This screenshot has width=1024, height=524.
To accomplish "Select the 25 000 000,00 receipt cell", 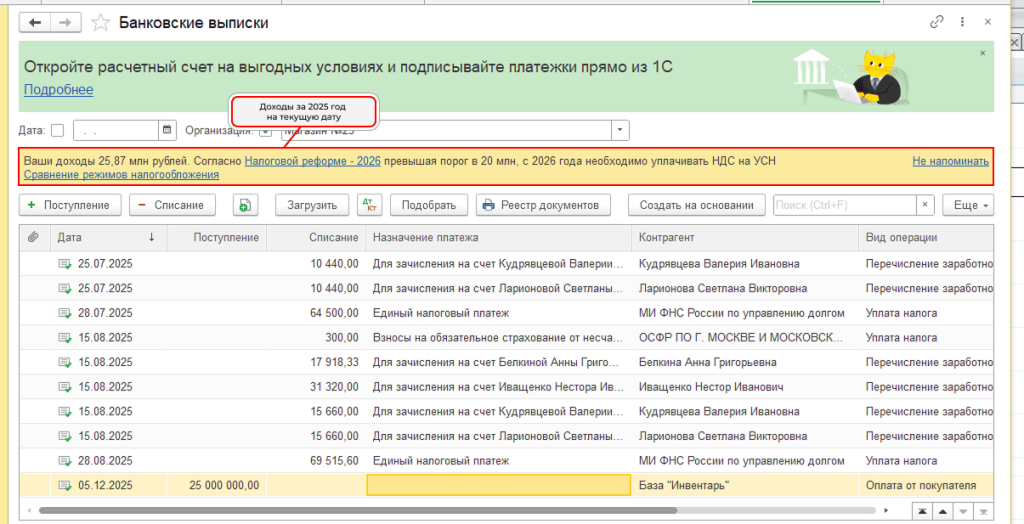I will [x=217, y=485].
